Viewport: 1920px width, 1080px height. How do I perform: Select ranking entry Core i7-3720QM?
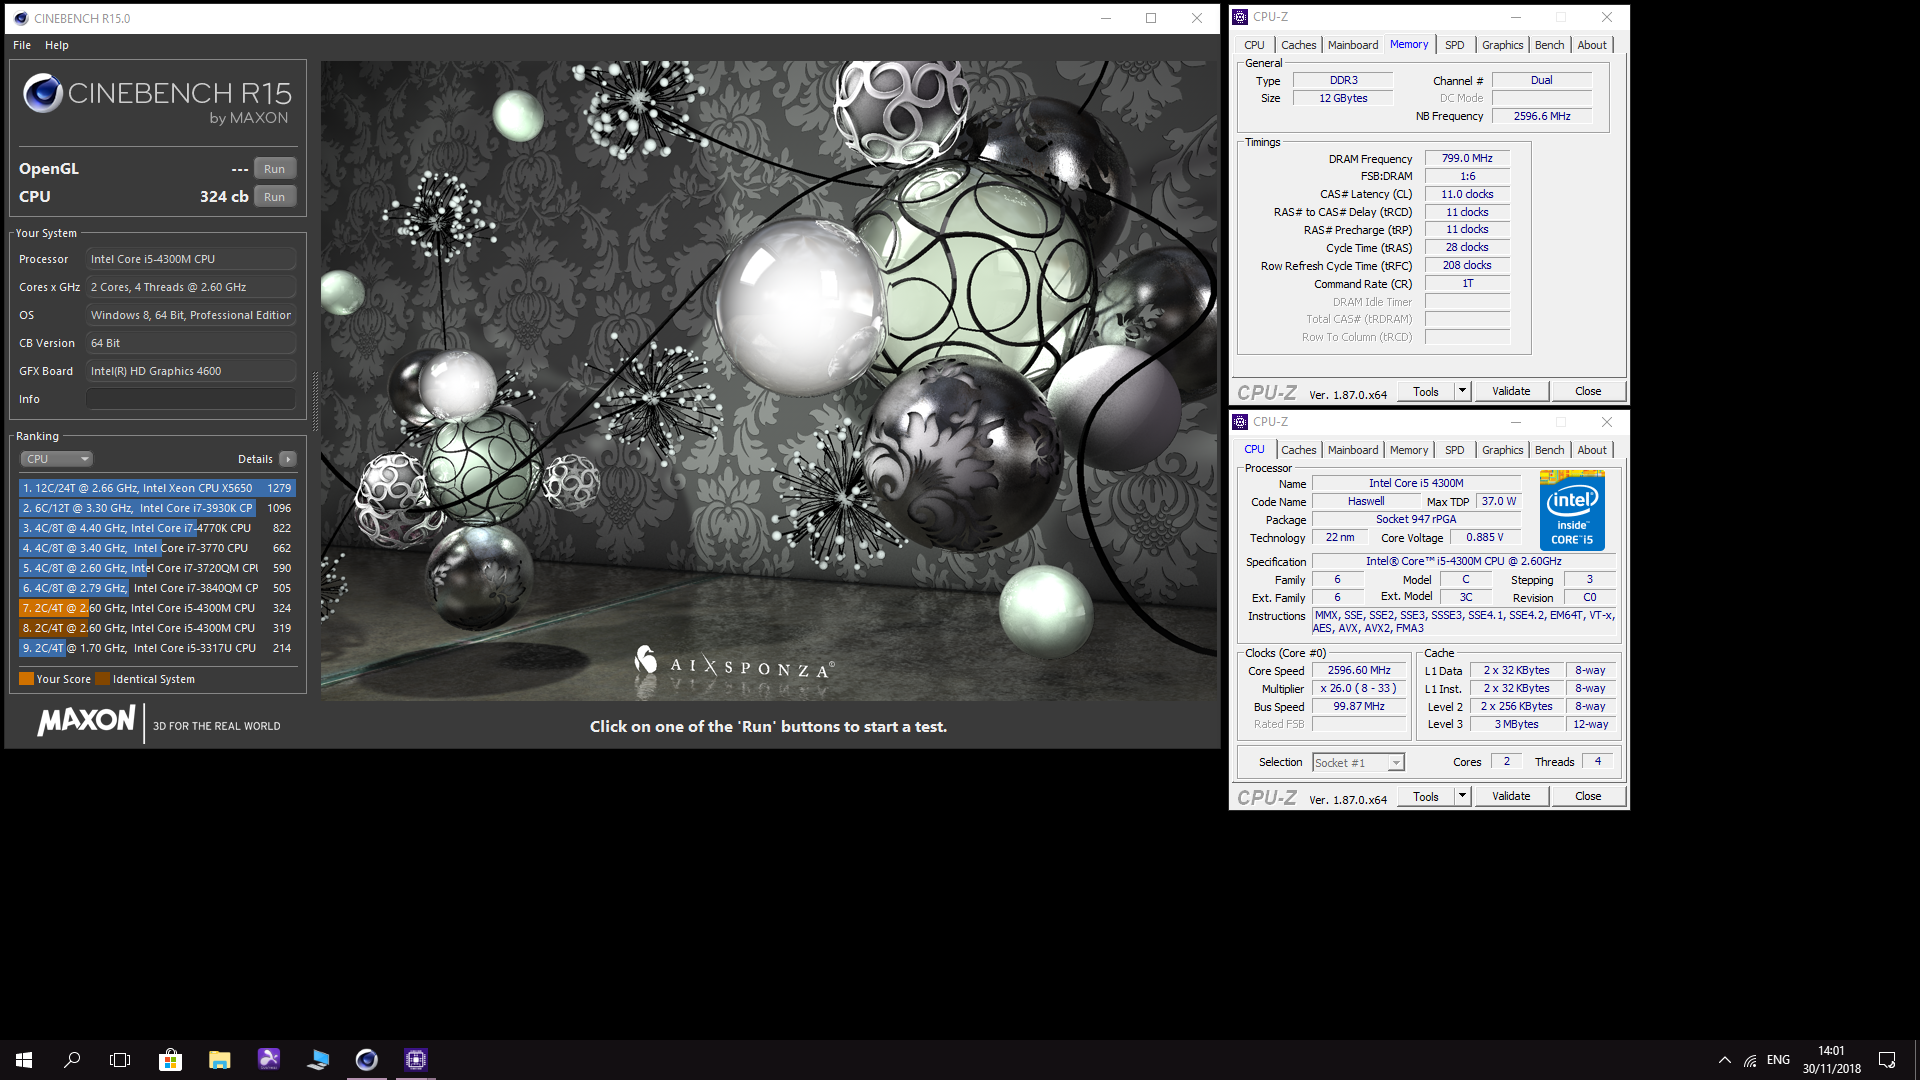tap(157, 568)
